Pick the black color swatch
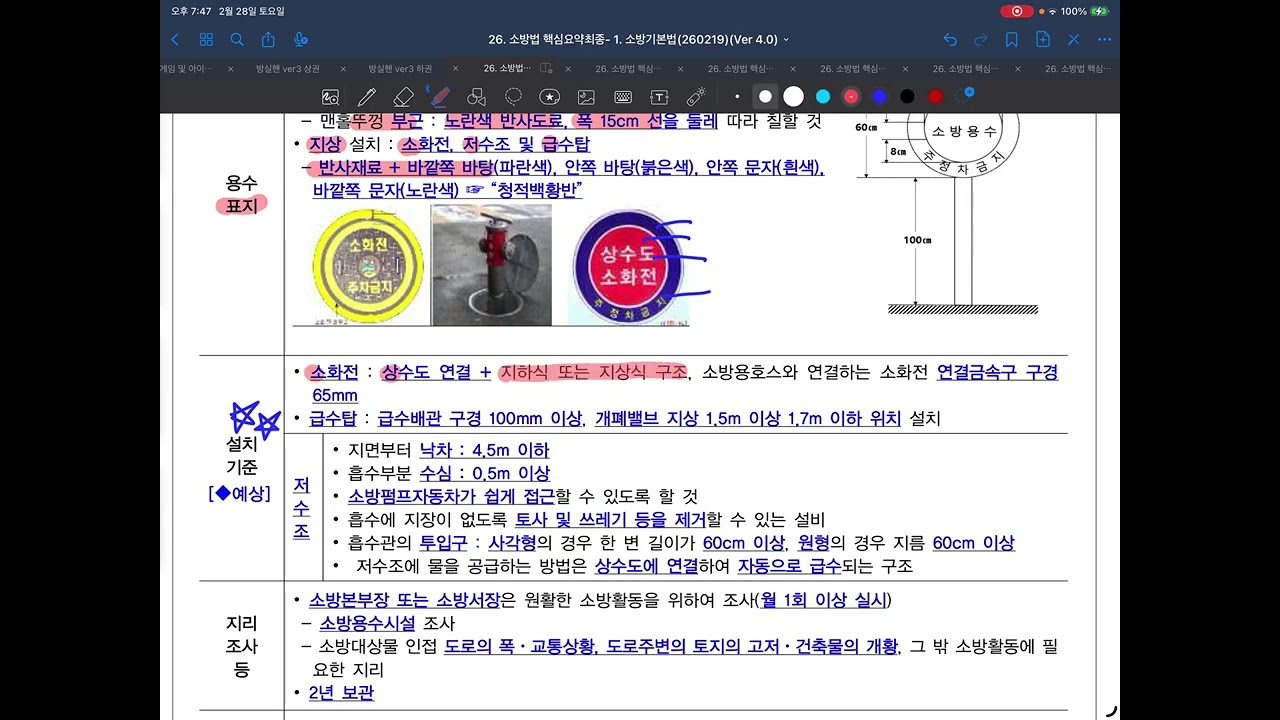Screen dimensions: 1280x720 907,97
